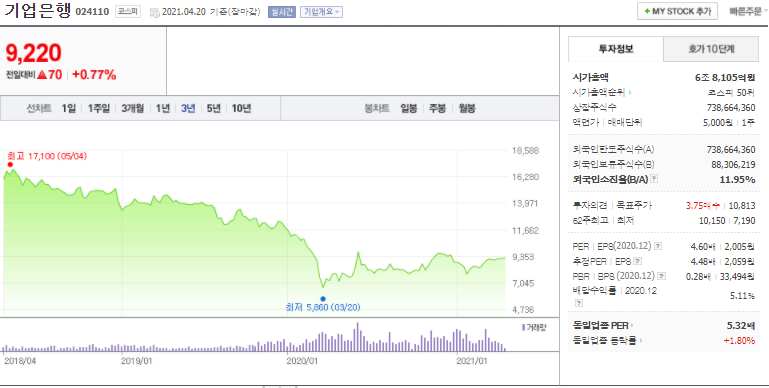
Task: Click the plus icon in MY STOCK 추가
Action: point(647,11)
